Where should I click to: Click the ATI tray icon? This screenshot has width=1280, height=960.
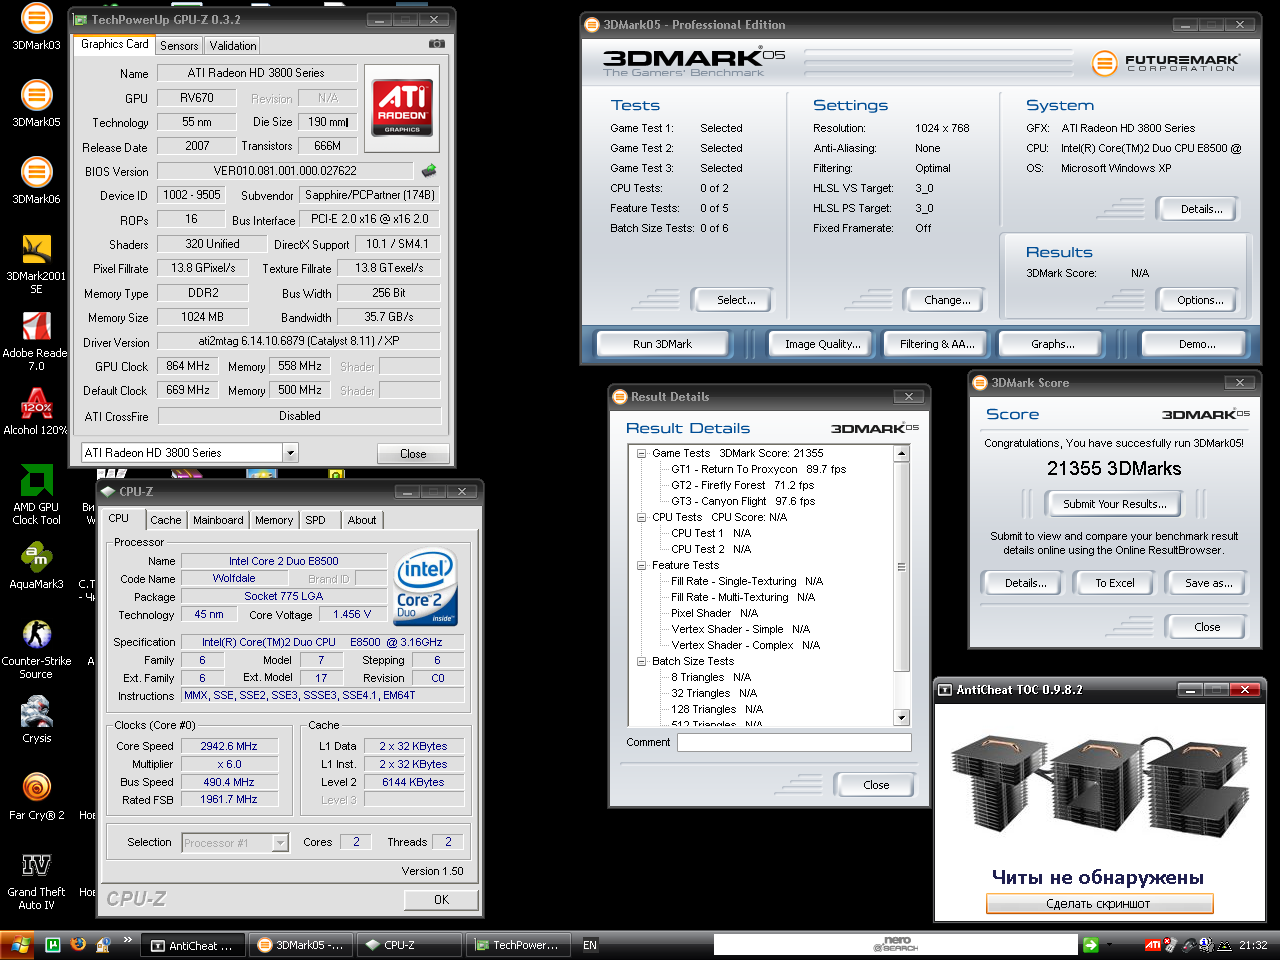coord(1153,945)
